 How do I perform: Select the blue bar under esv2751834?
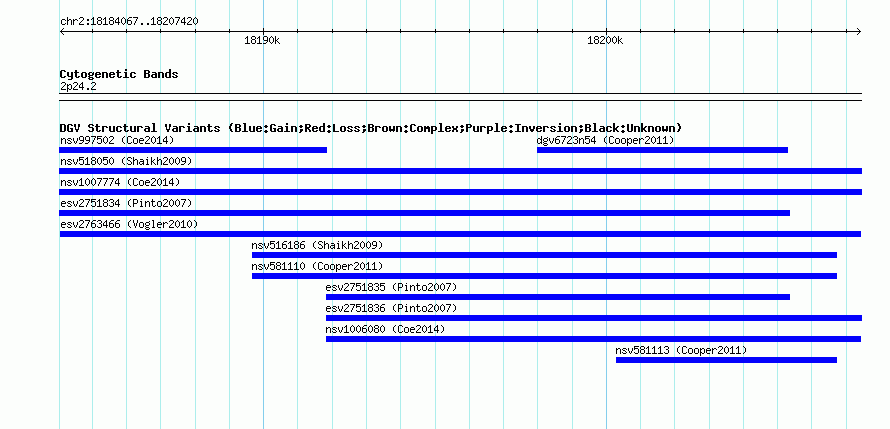tap(425, 213)
